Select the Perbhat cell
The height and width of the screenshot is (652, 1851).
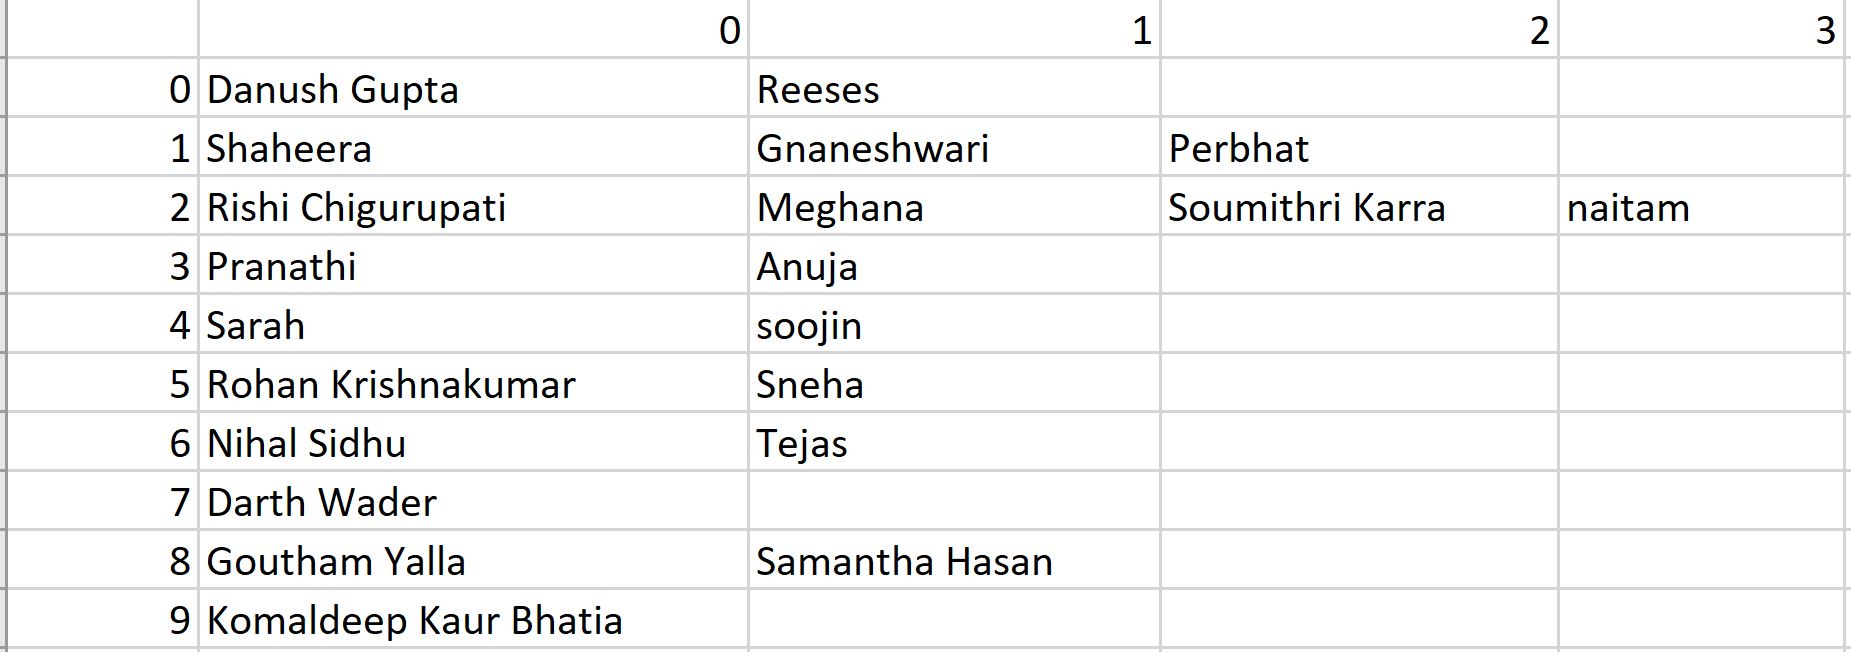1359,147
